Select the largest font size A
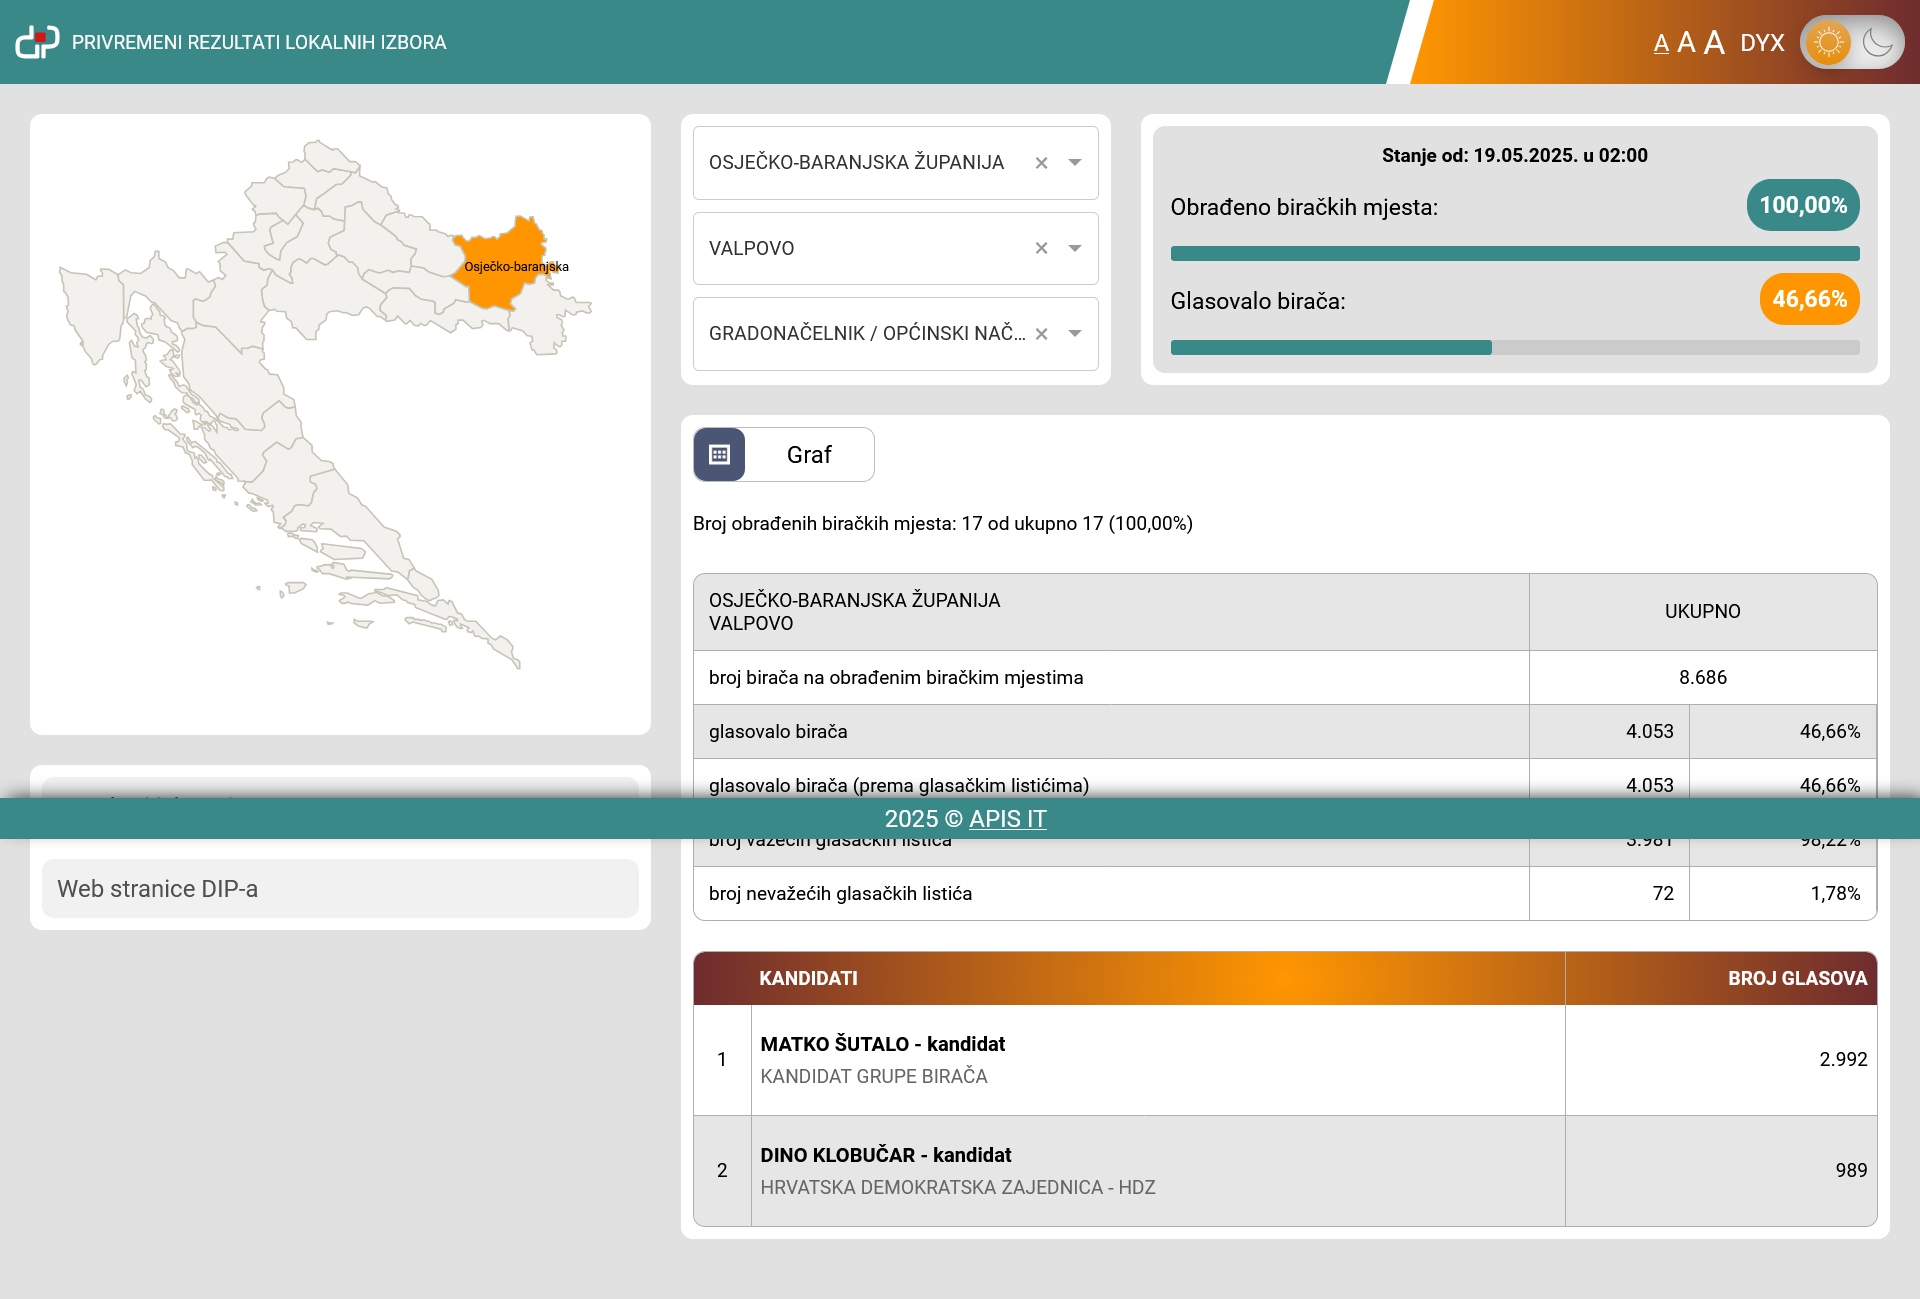This screenshot has height=1299, width=1920. point(1714,42)
